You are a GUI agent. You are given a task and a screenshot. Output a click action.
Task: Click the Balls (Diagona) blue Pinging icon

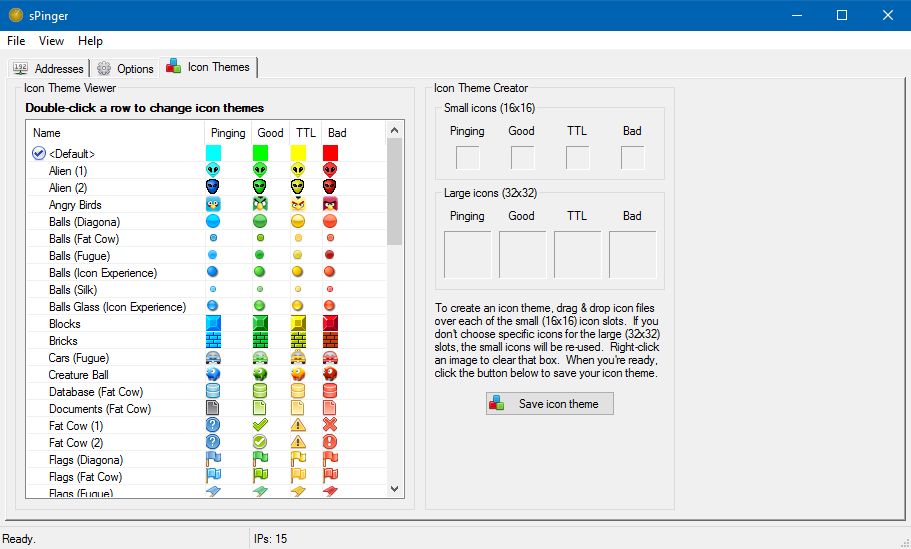(x=213, y=221)
